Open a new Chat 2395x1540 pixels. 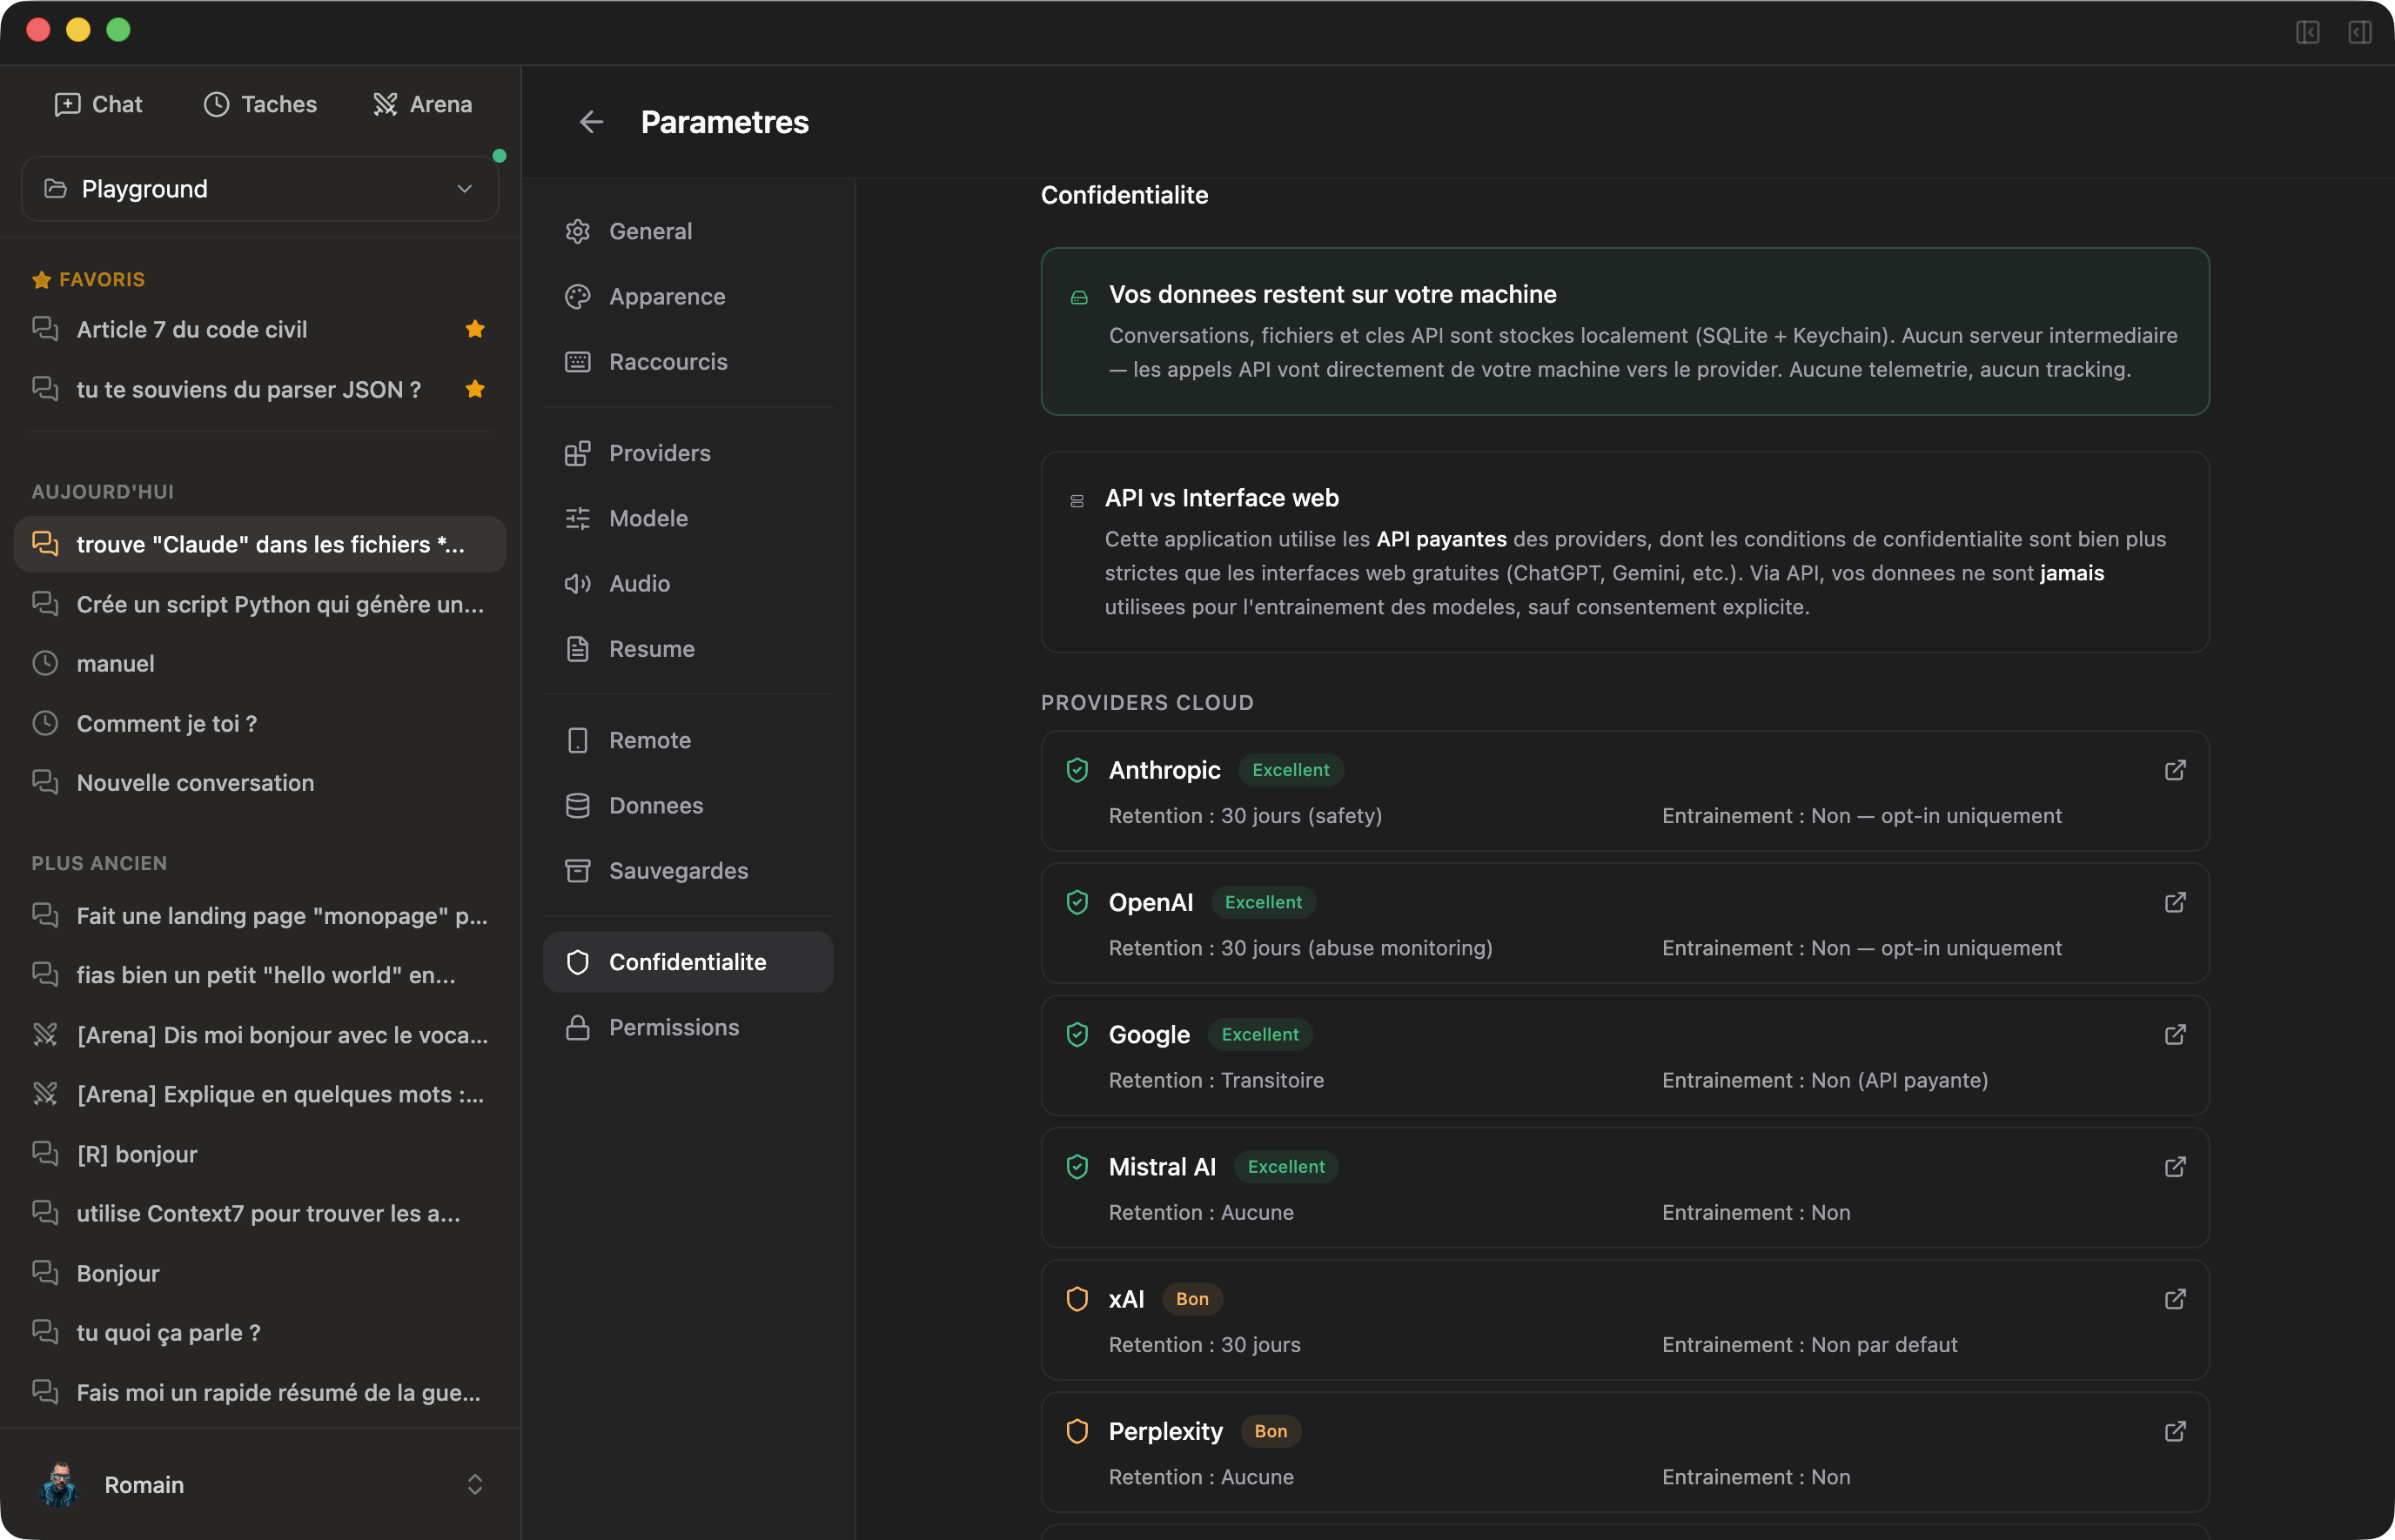pyautogui.click(x=98, y=104)
